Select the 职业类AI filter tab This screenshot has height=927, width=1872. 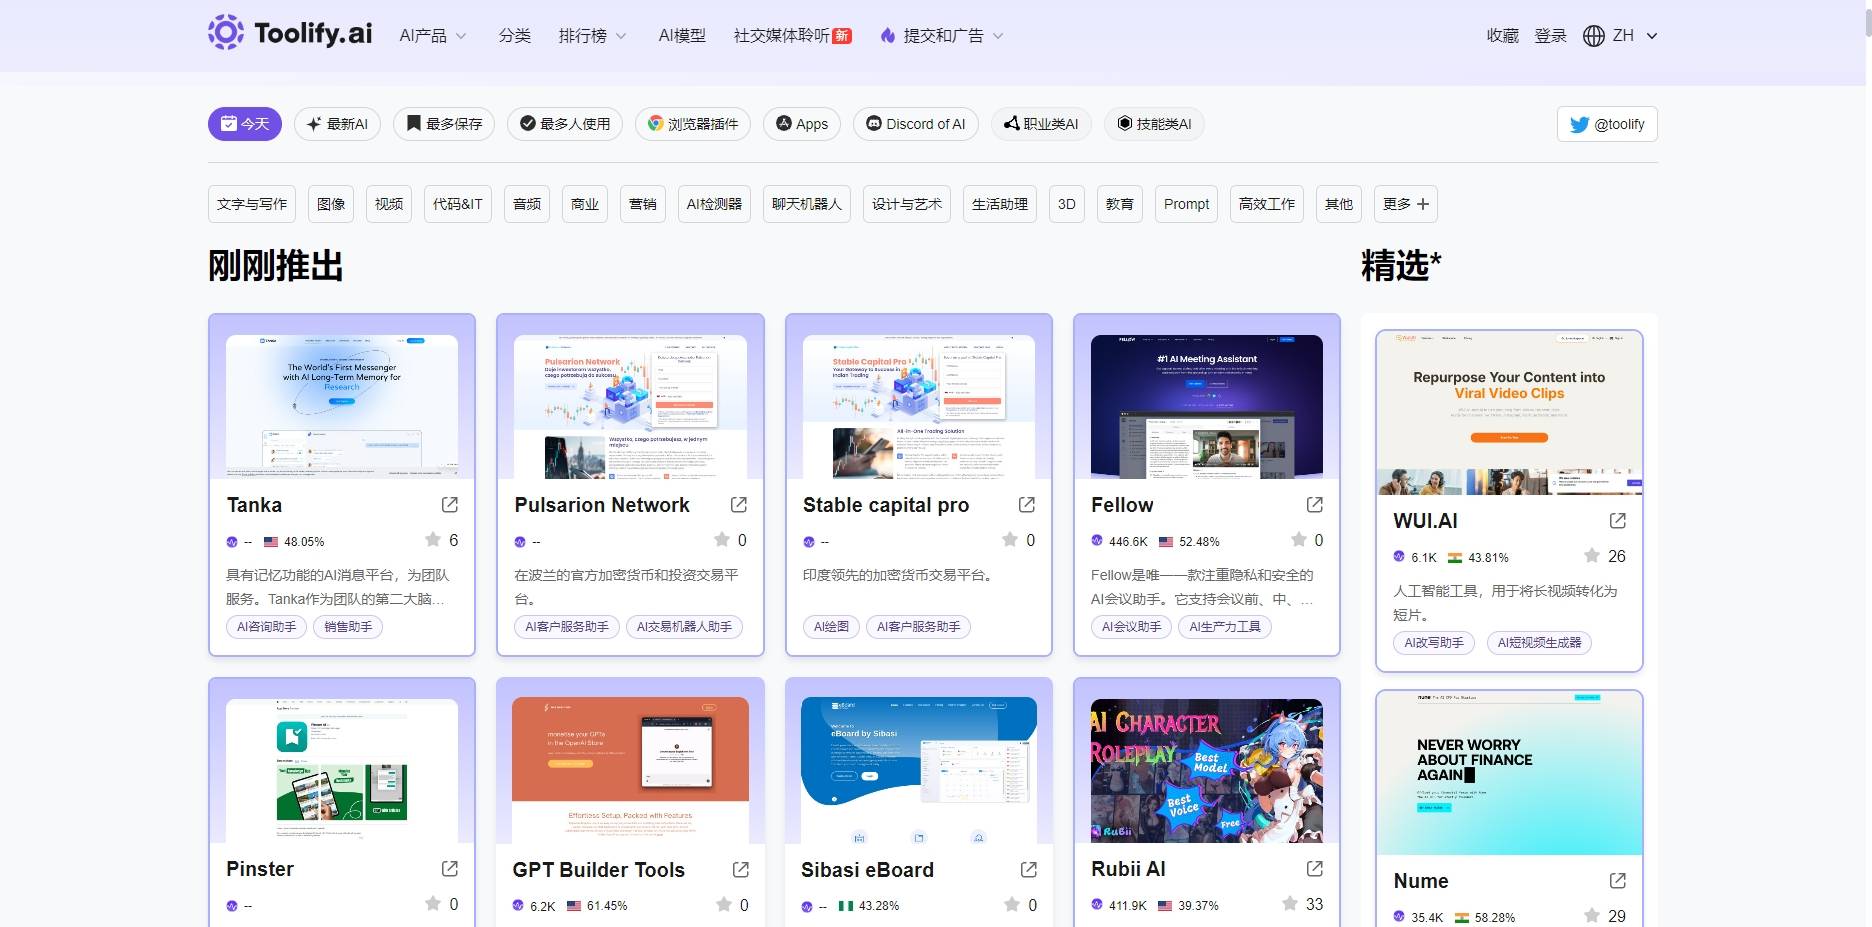coord(1042,124)
